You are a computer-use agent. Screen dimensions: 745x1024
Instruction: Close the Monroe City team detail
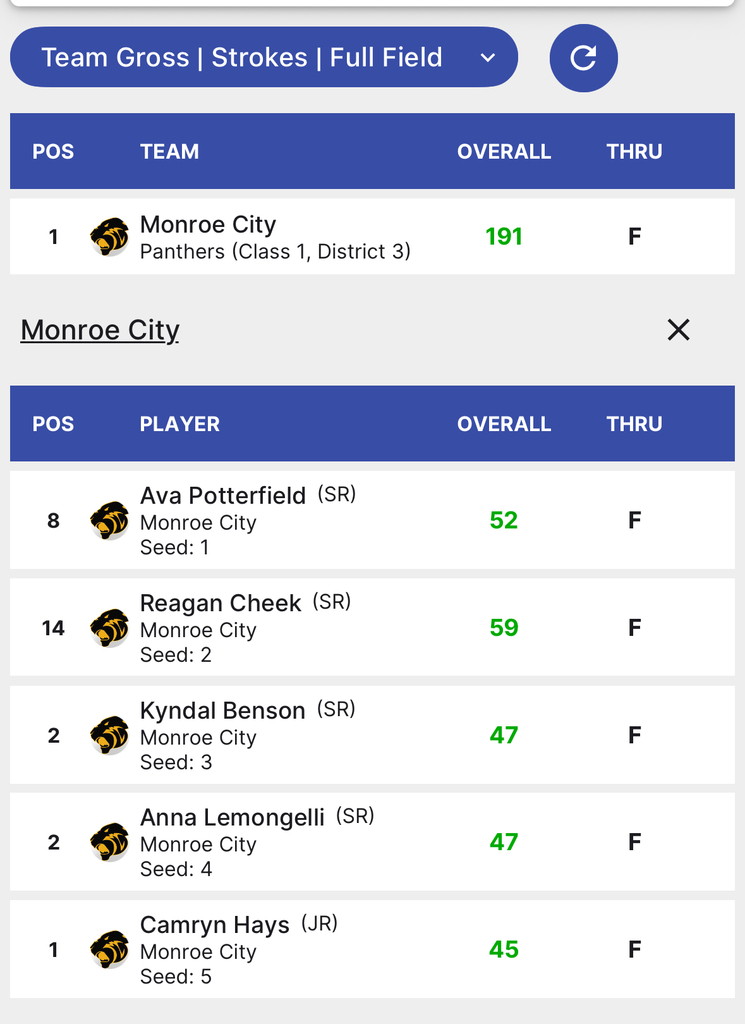tap(678, 330)
